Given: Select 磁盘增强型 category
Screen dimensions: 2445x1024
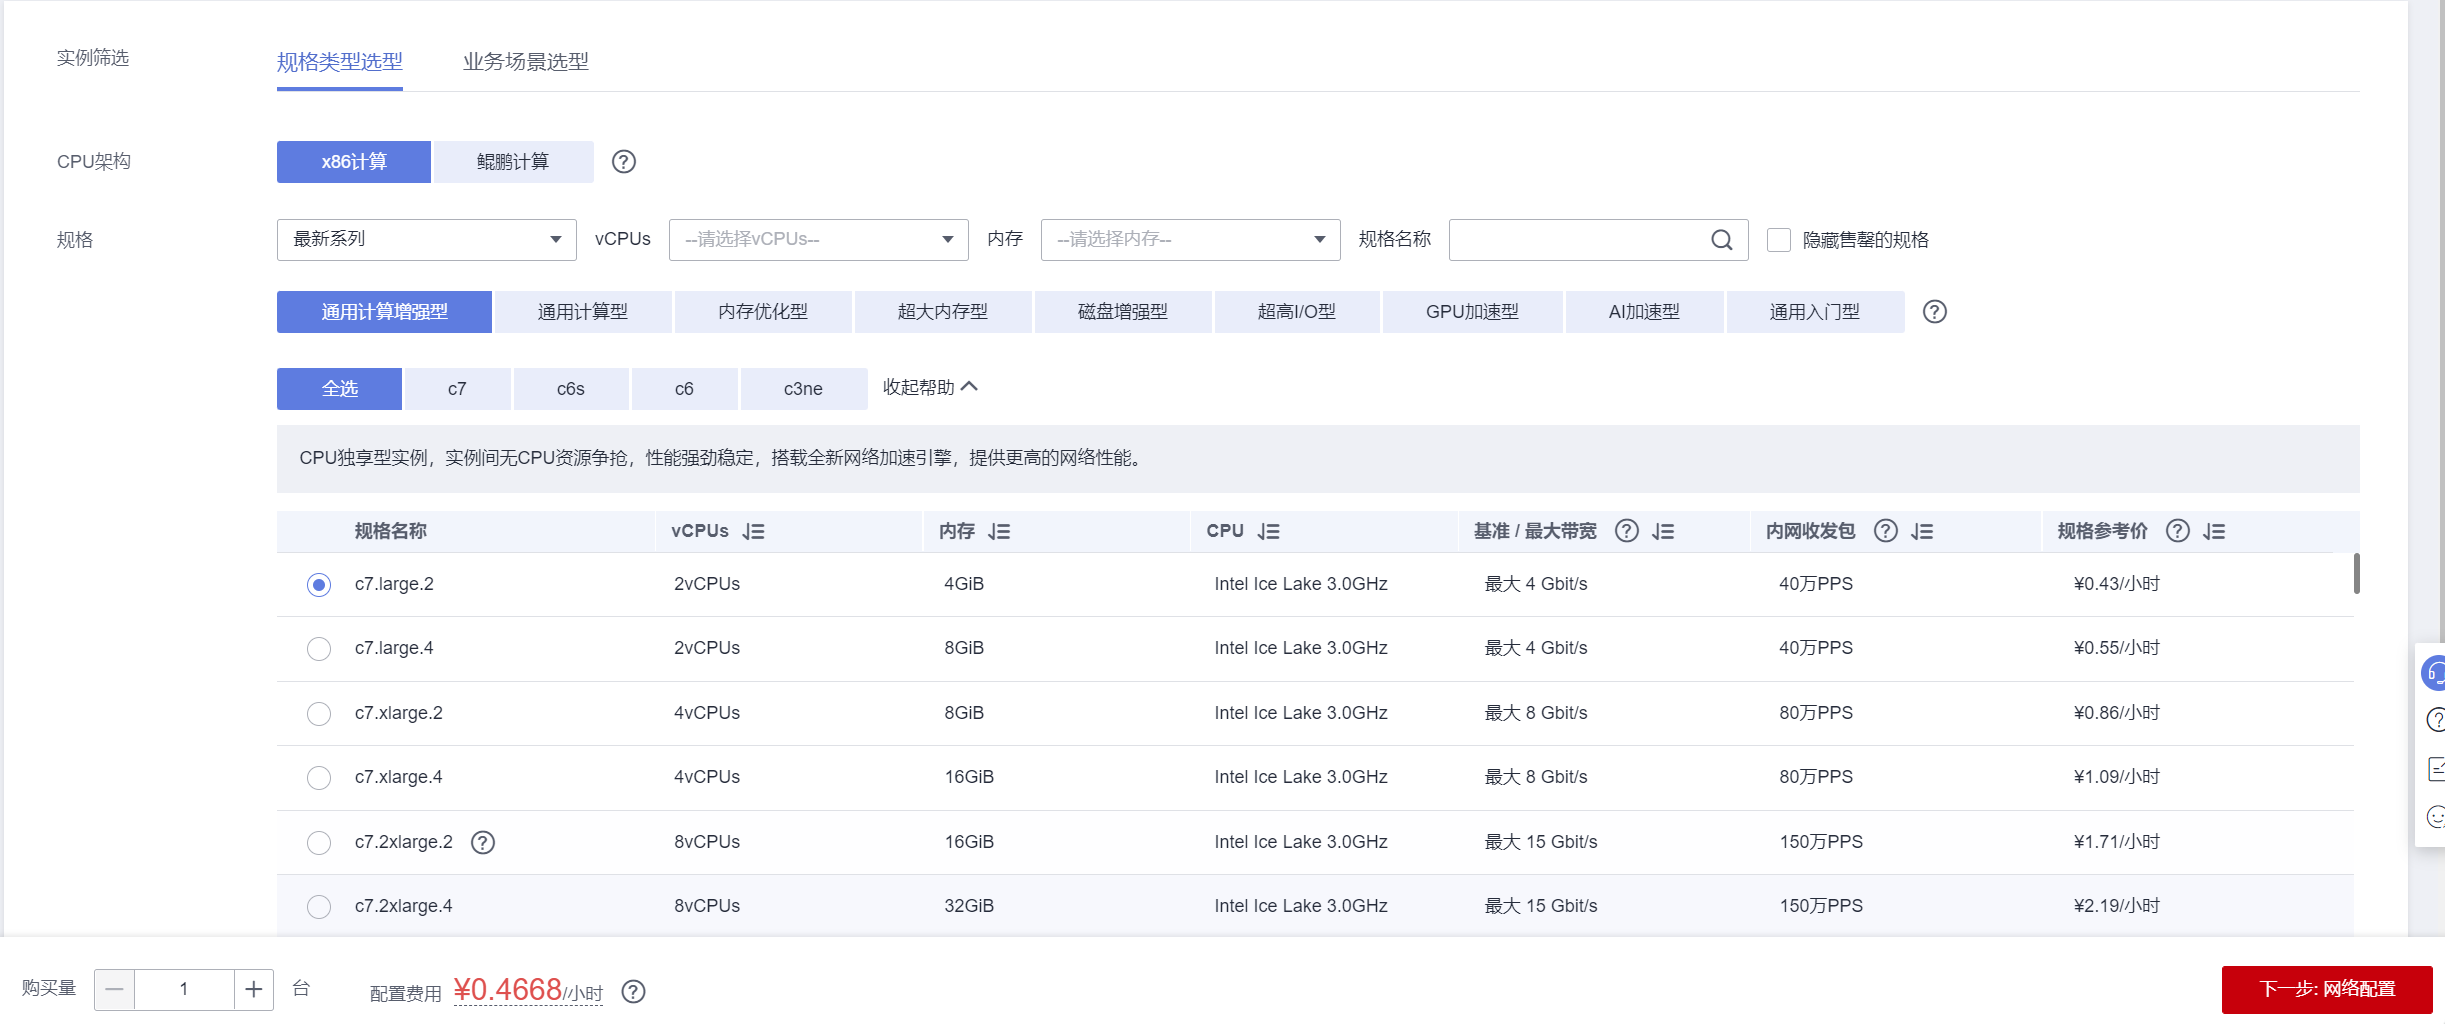Looking at the screenshot, I should [1123, 312].
